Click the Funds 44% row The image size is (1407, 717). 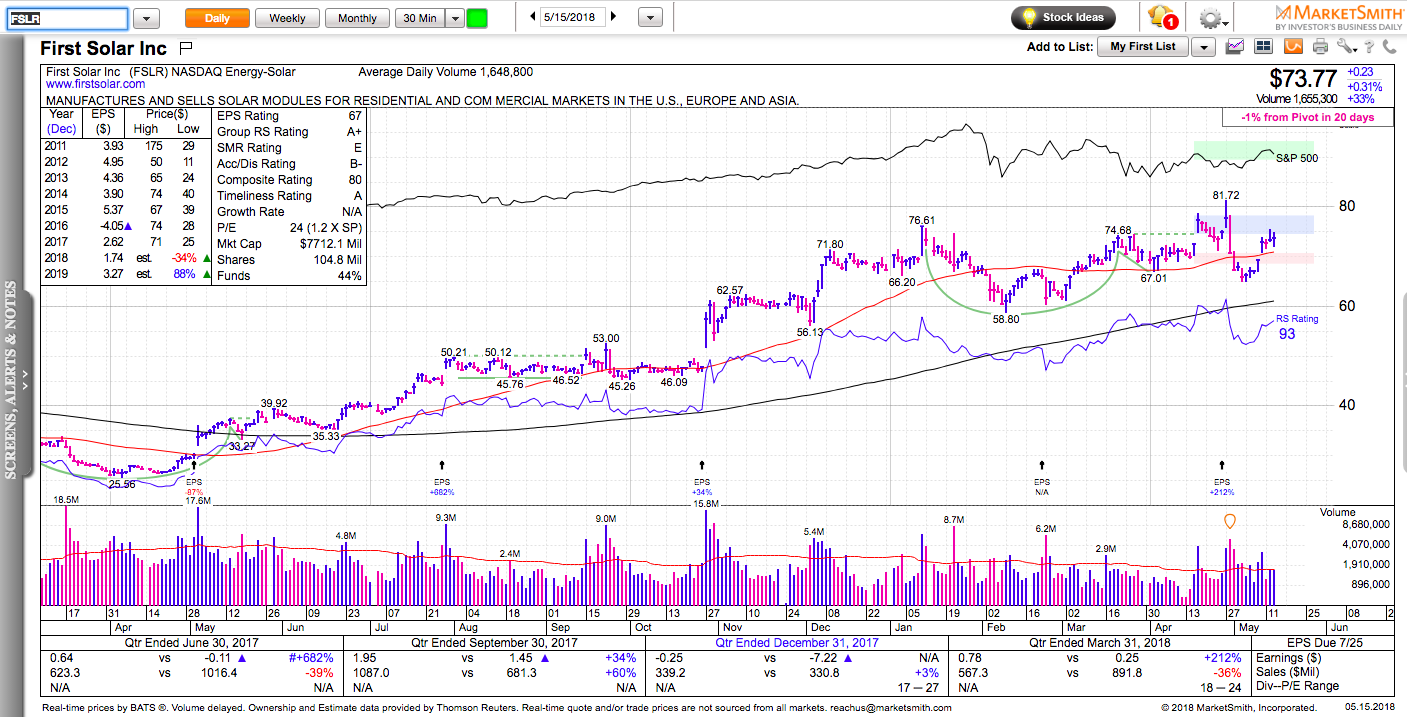(x=289, y=276)
